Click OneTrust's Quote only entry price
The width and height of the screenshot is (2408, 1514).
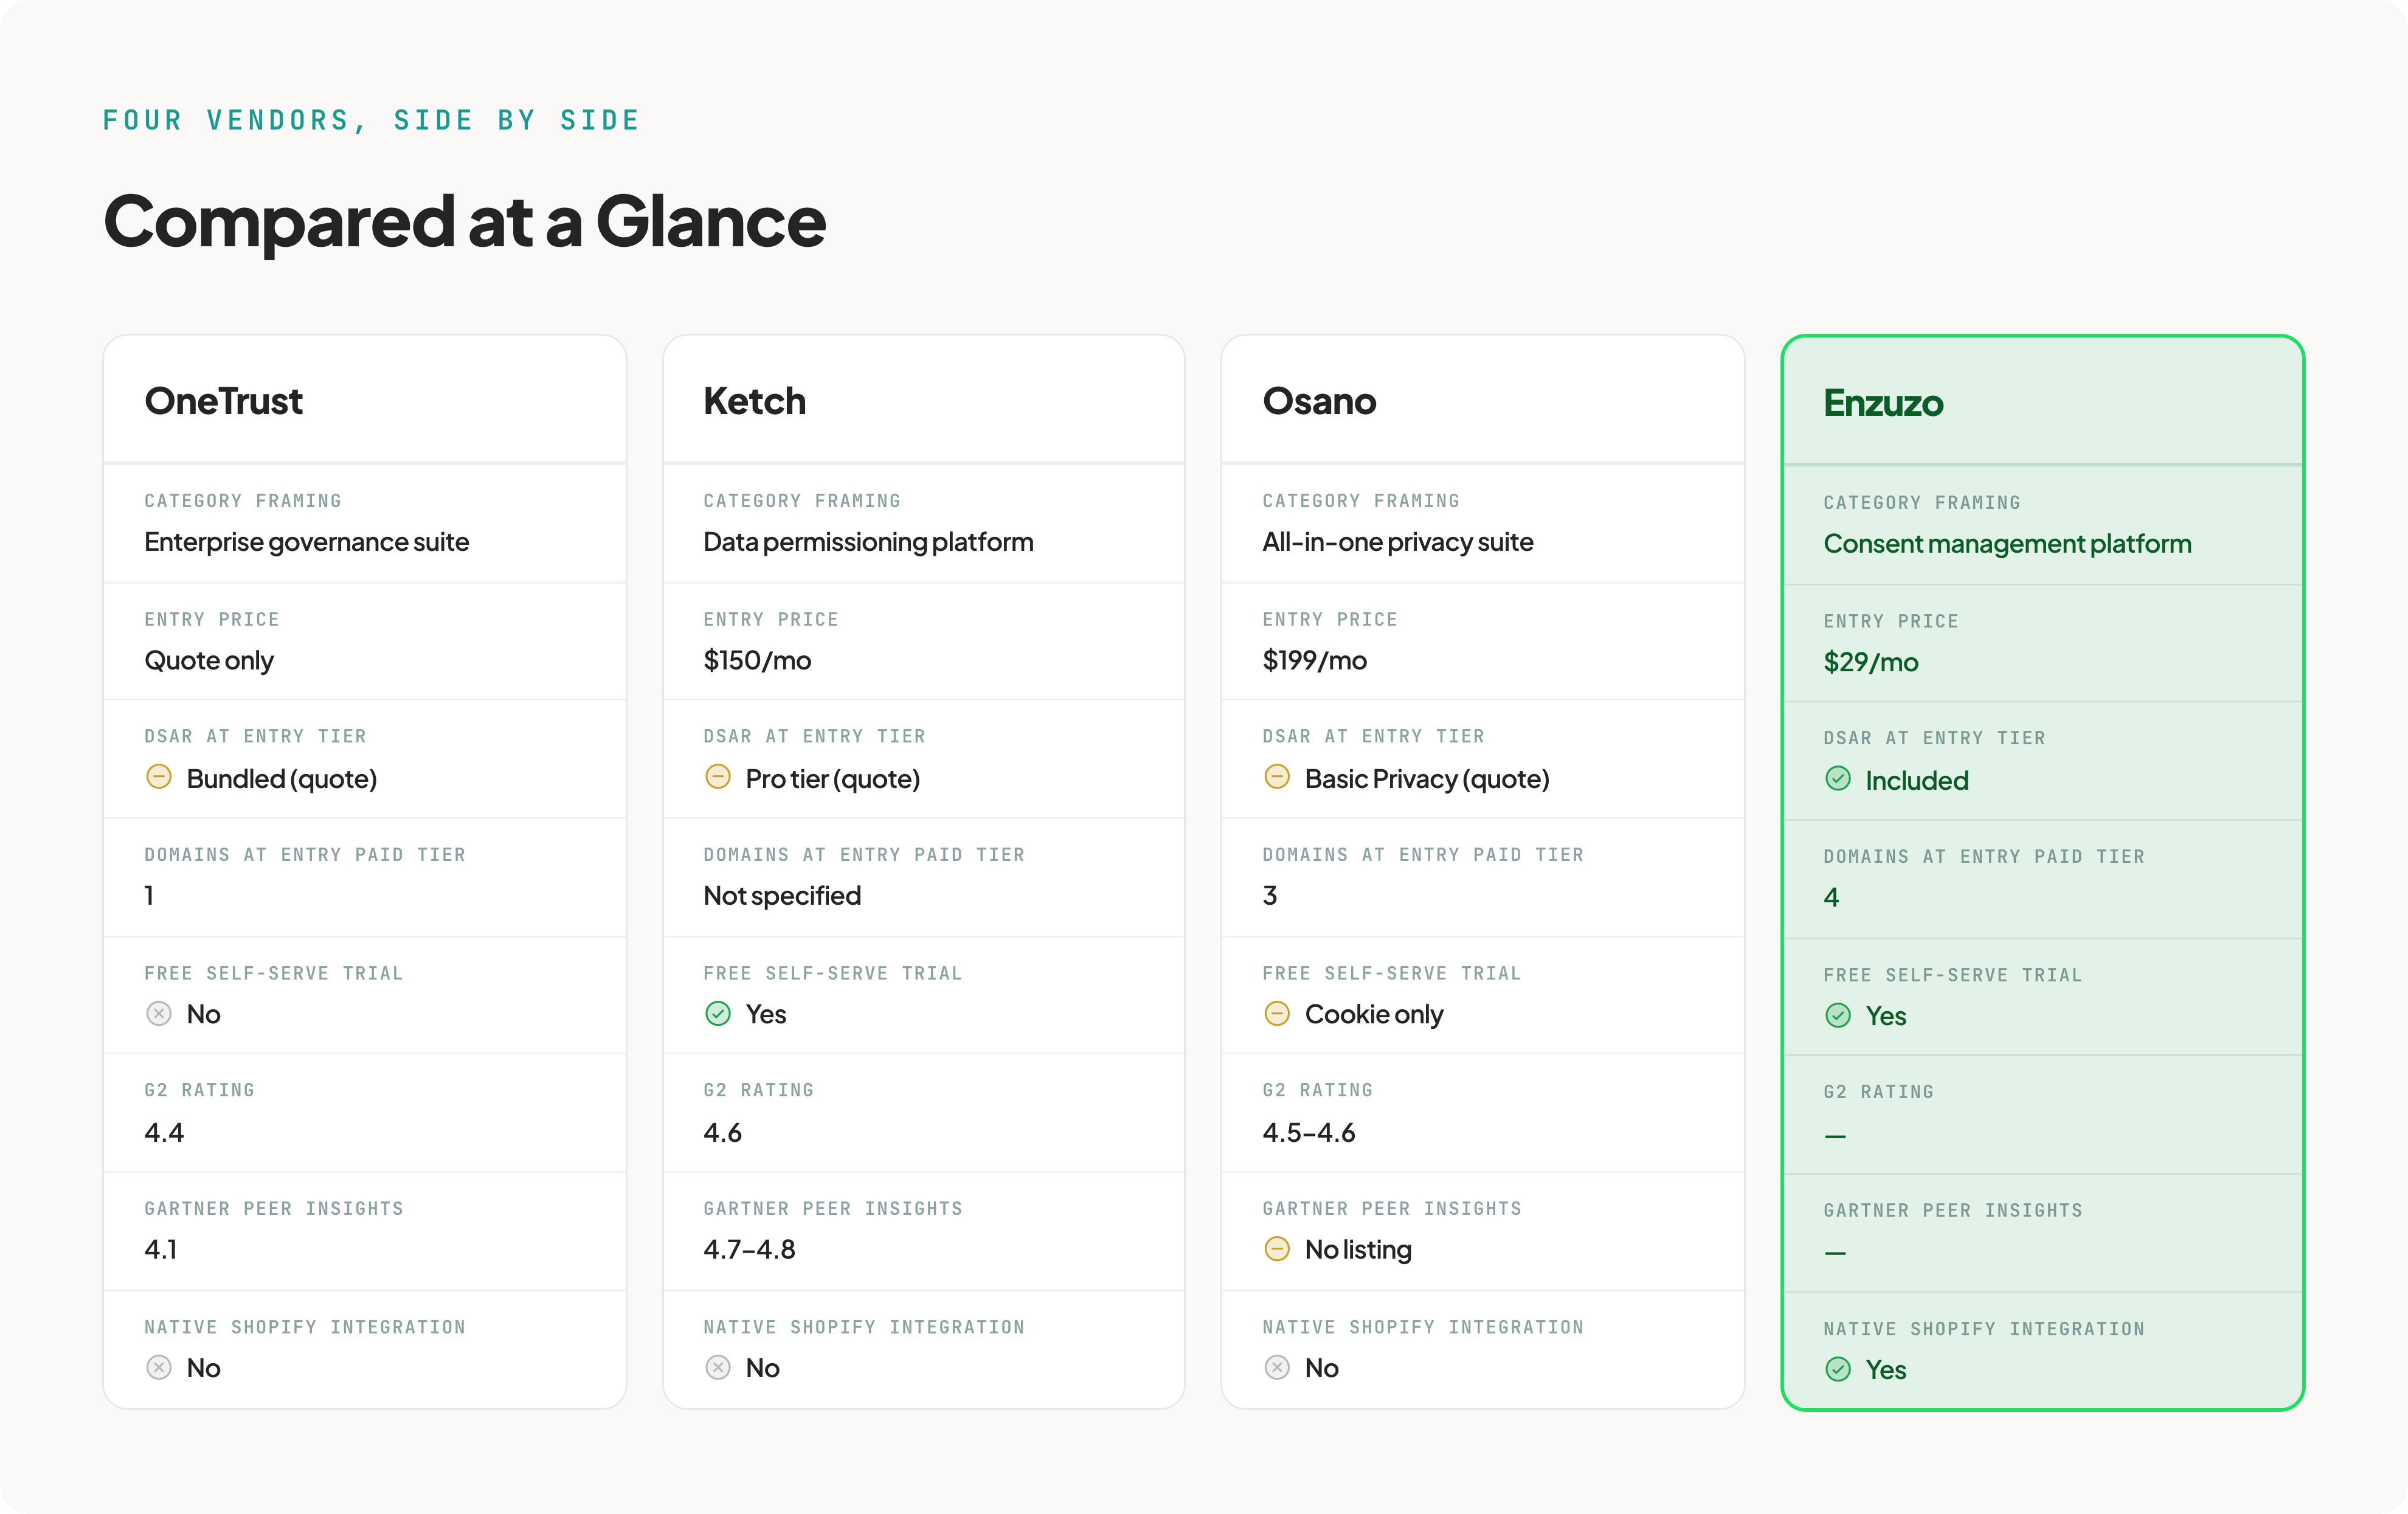pos(209,661)
